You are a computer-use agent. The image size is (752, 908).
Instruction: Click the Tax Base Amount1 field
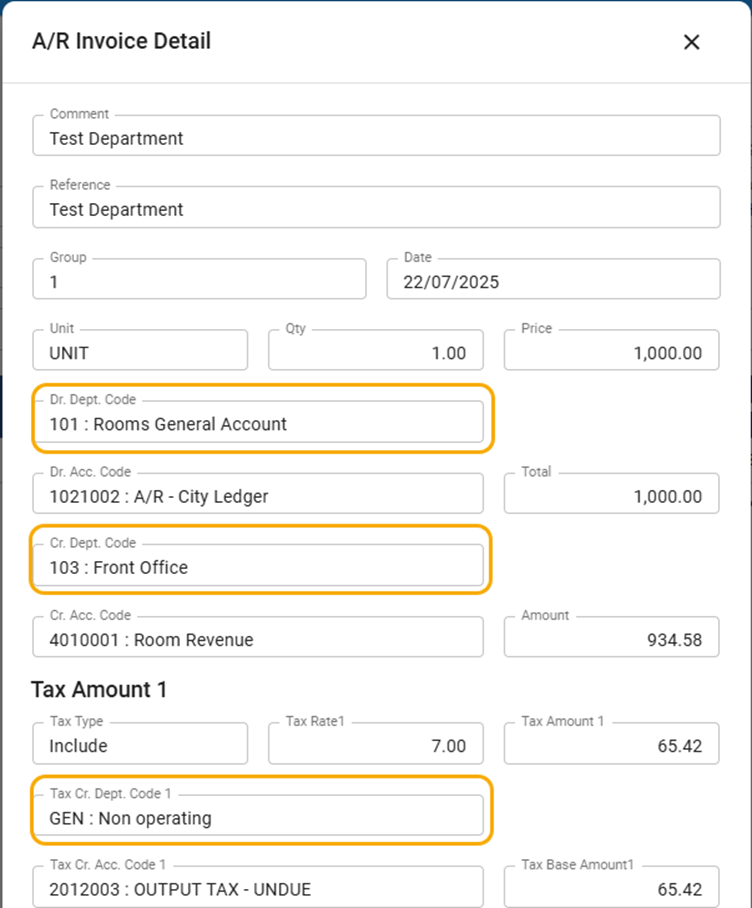(611, 887)
